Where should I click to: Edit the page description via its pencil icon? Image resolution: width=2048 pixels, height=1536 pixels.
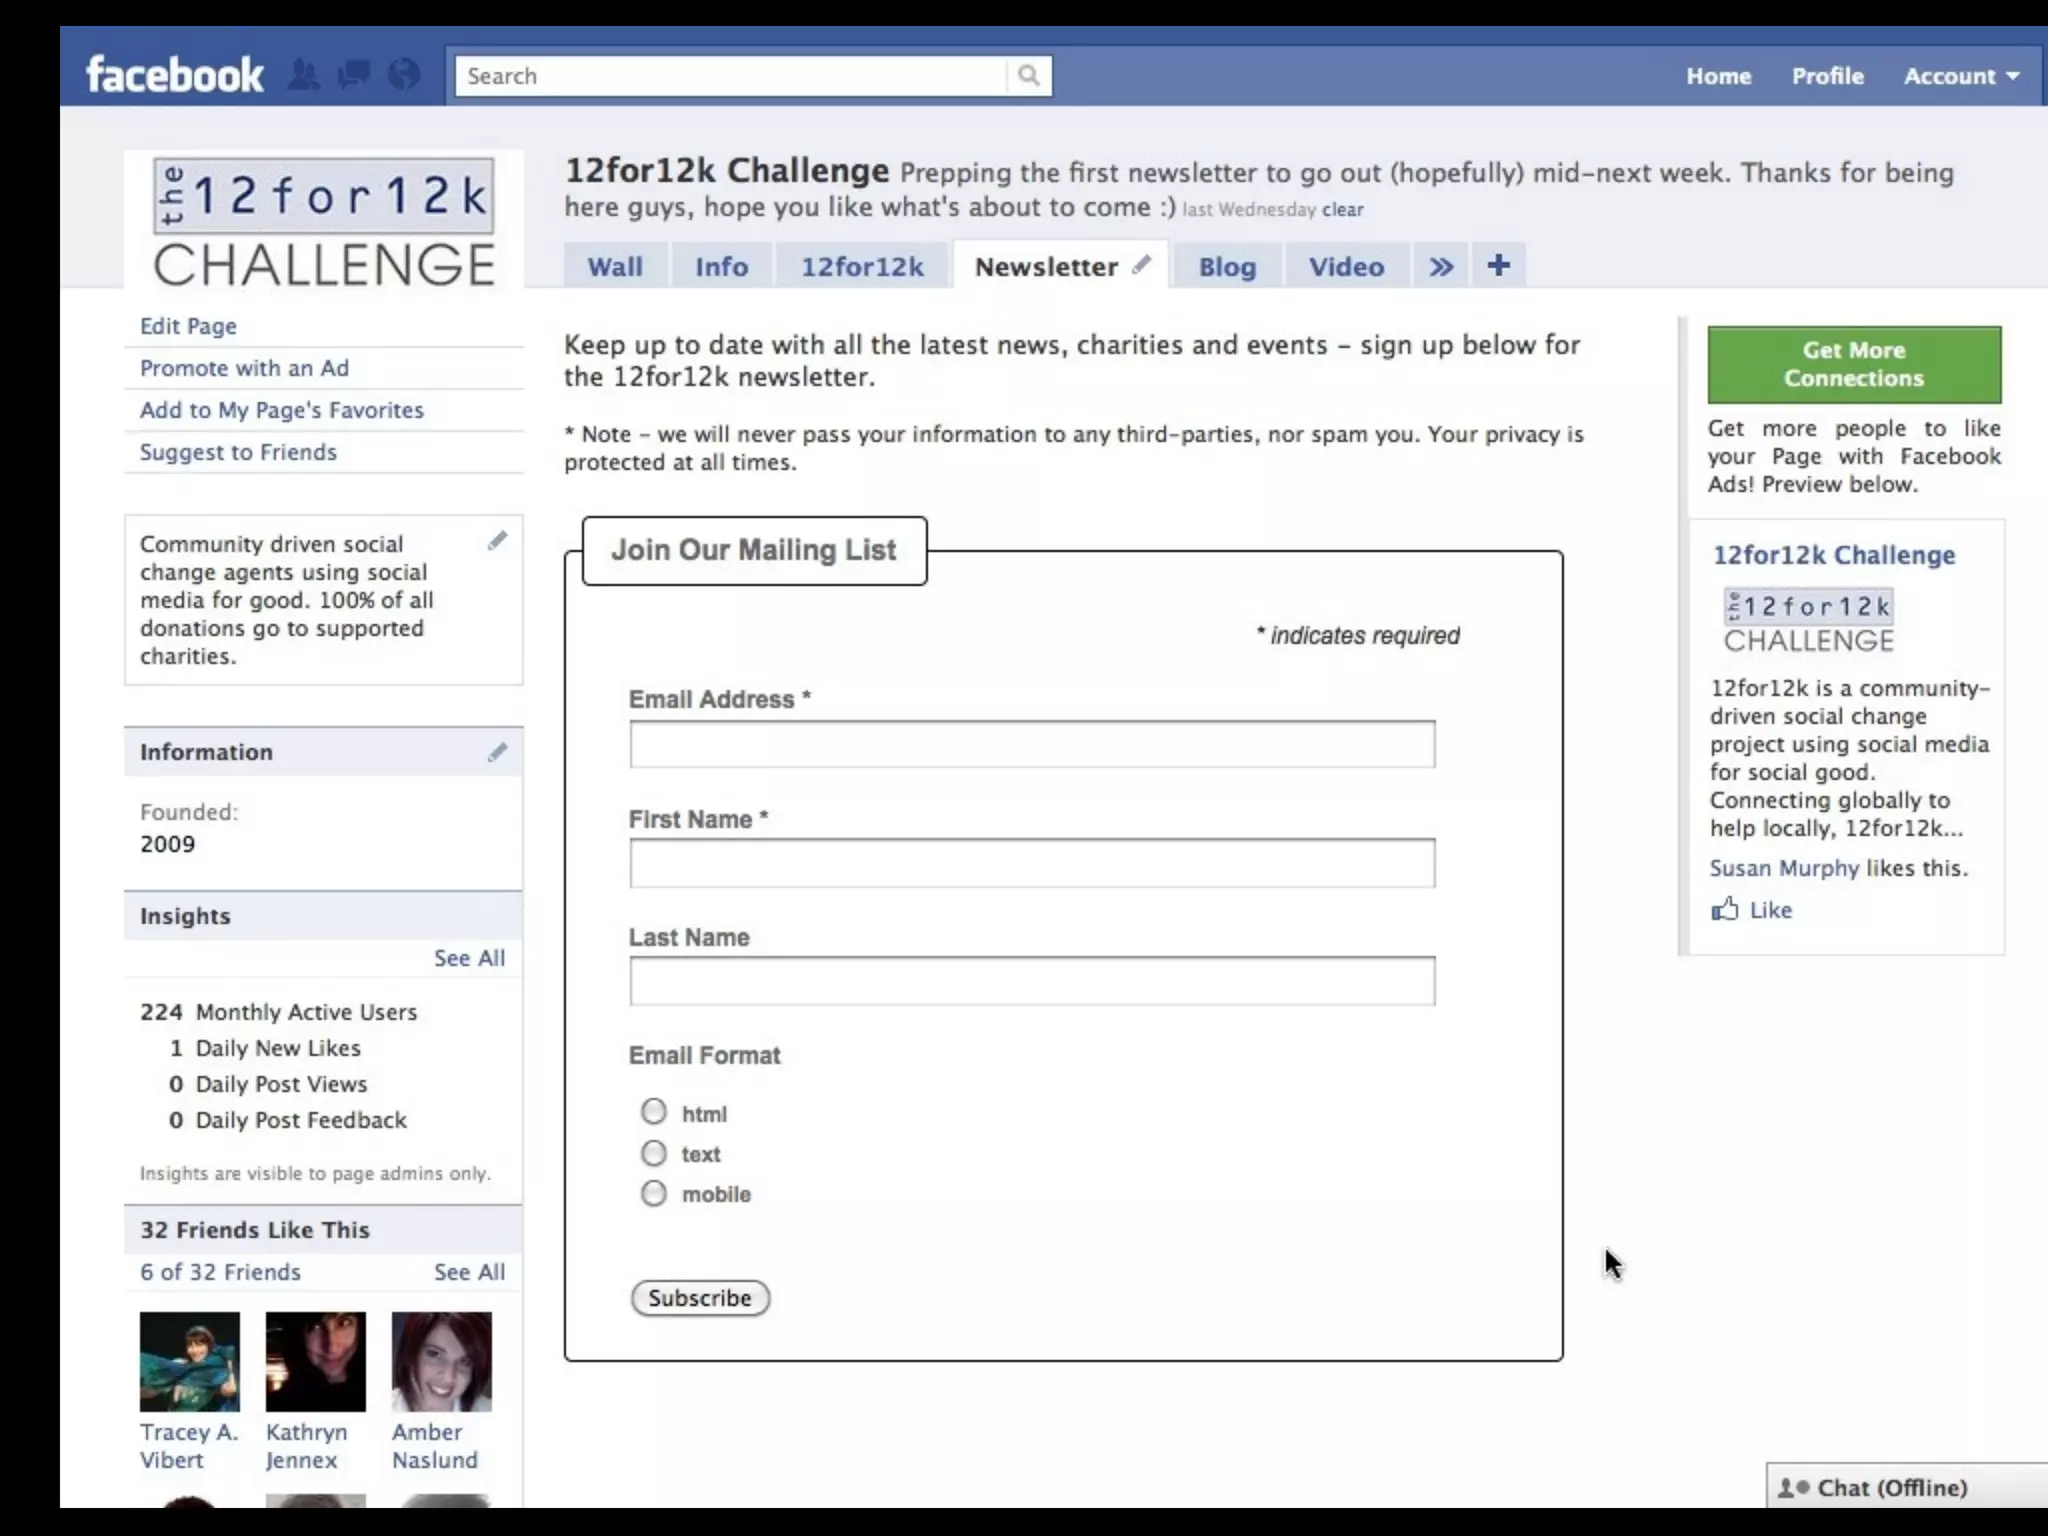[497, 541]
